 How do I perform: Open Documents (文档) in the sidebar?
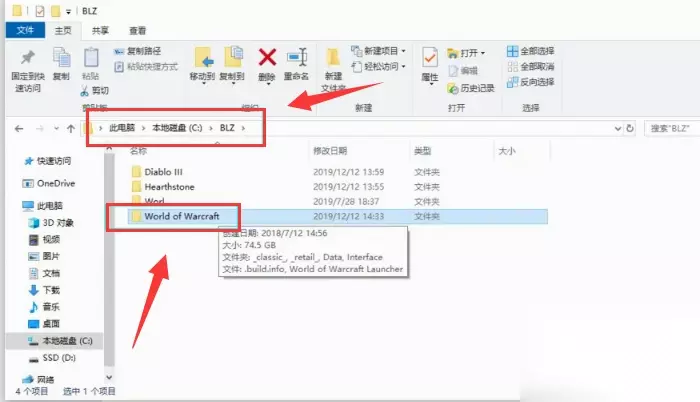coord(51,273)
